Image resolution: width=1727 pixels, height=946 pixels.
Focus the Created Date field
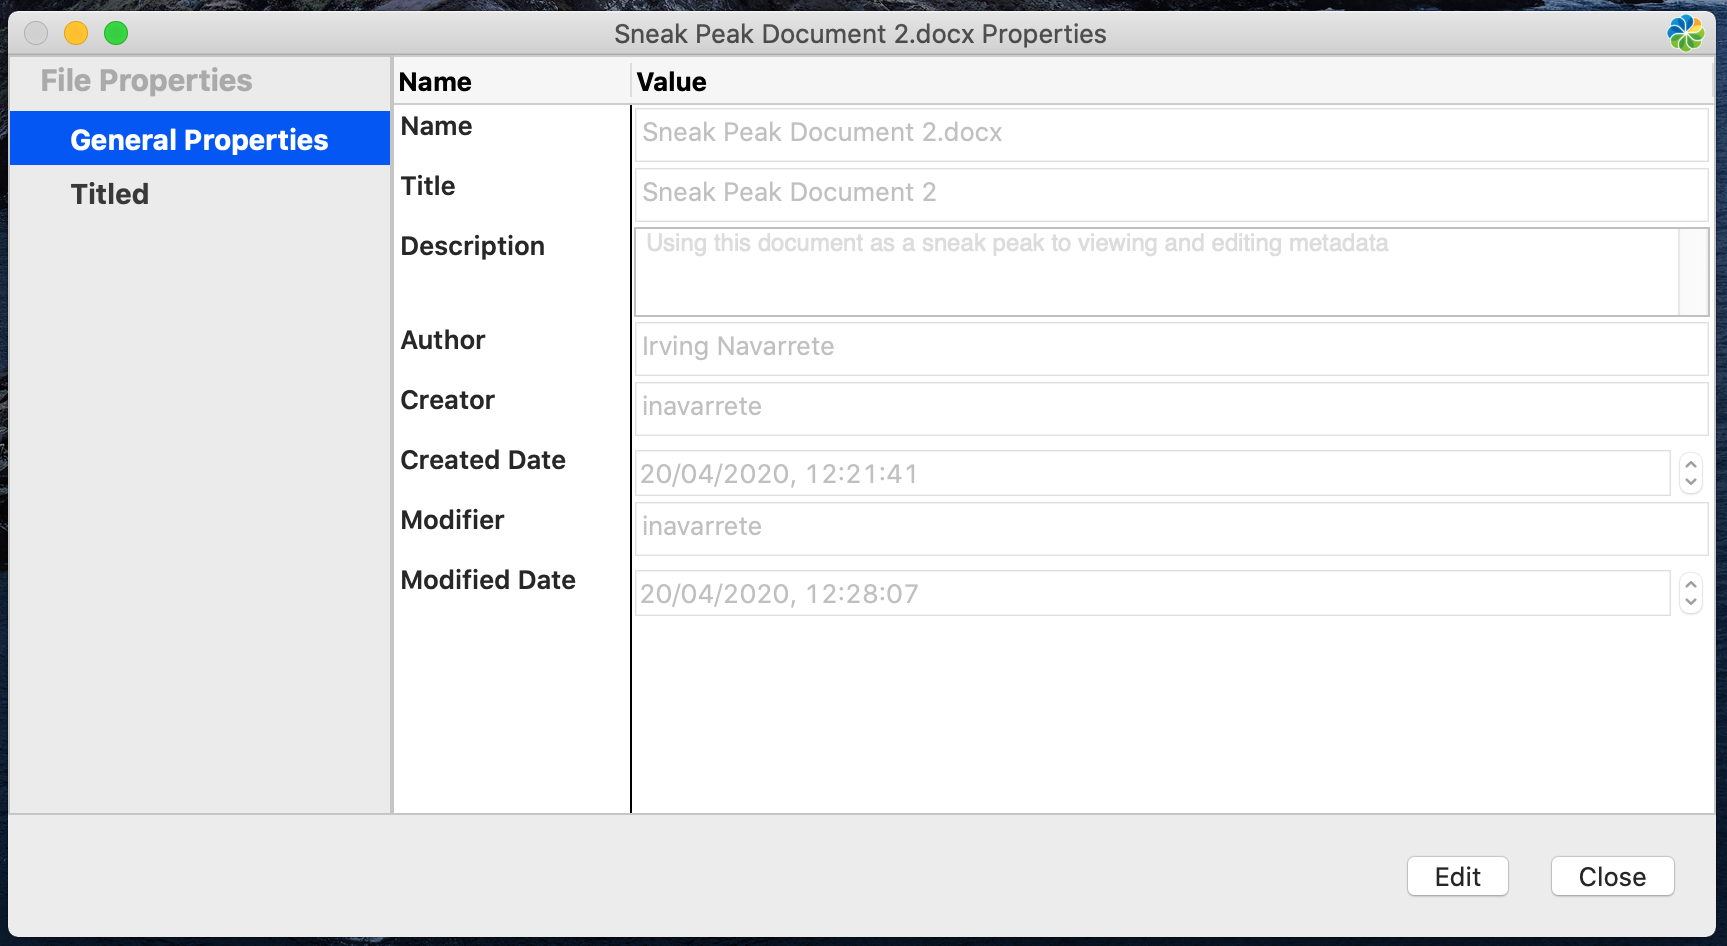point(1150,474)
